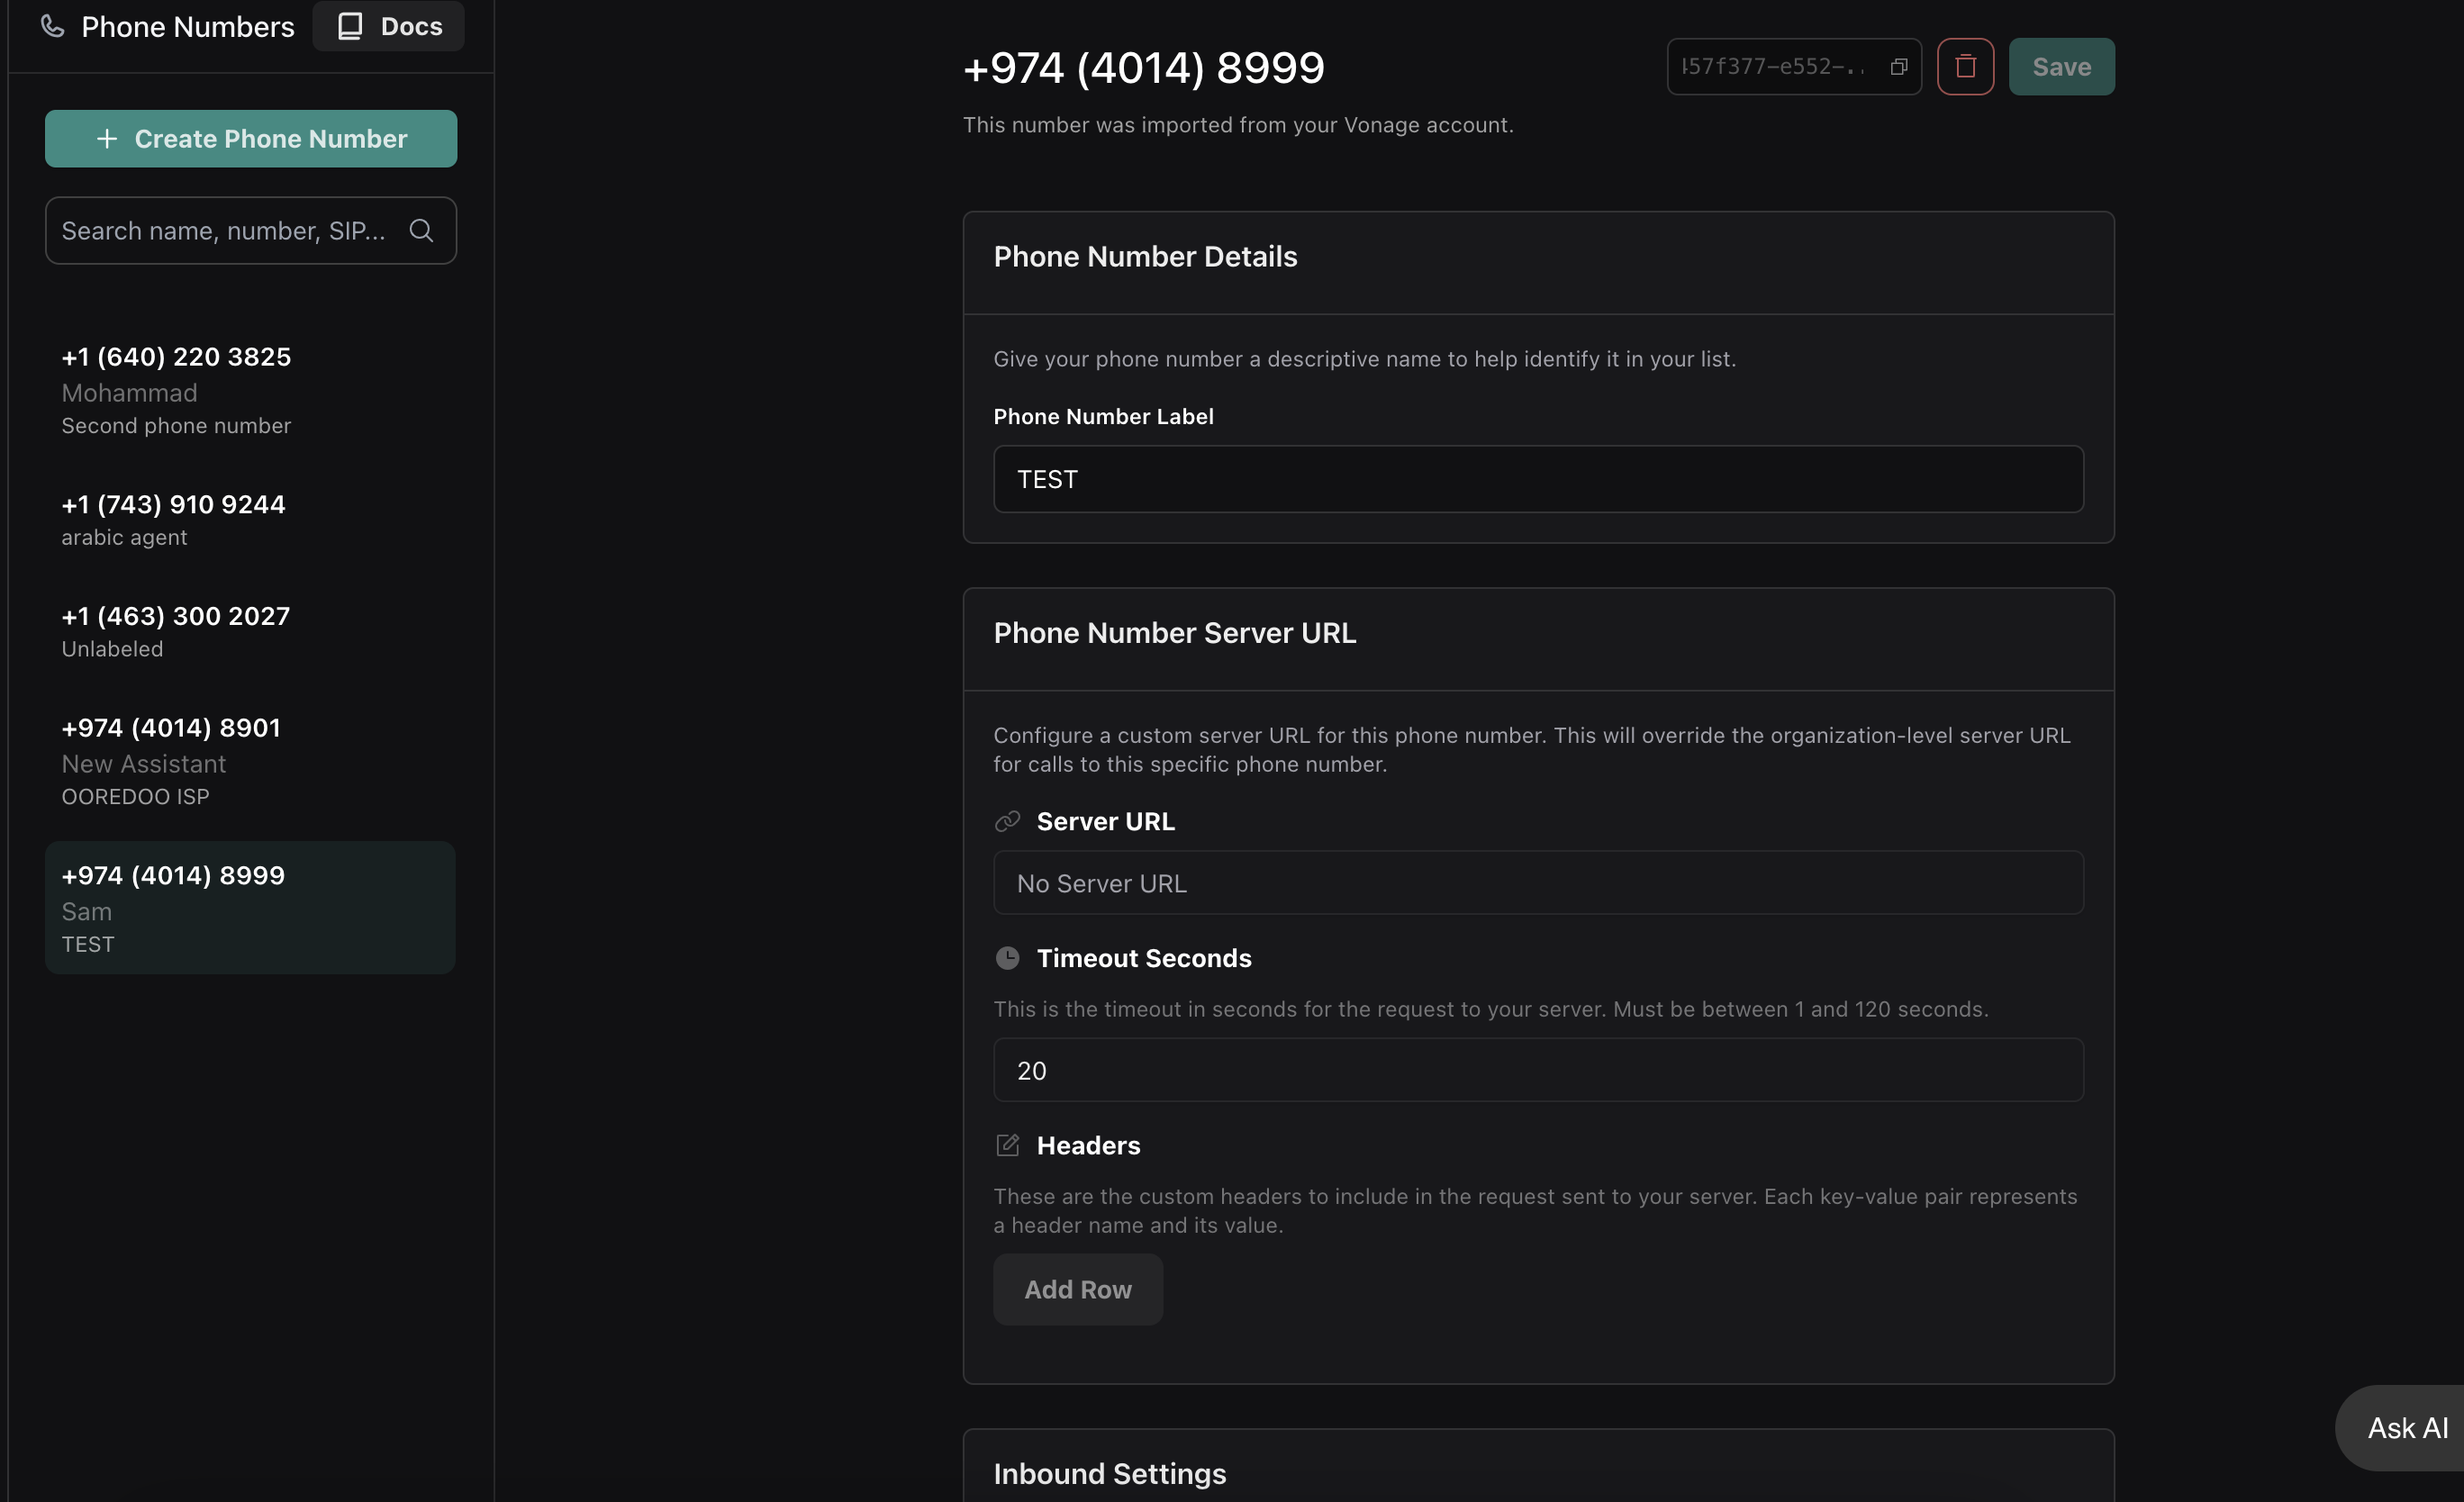Copy the phone number ID
Screen dimensions: 2464x1502
(x=1898, y=67)
